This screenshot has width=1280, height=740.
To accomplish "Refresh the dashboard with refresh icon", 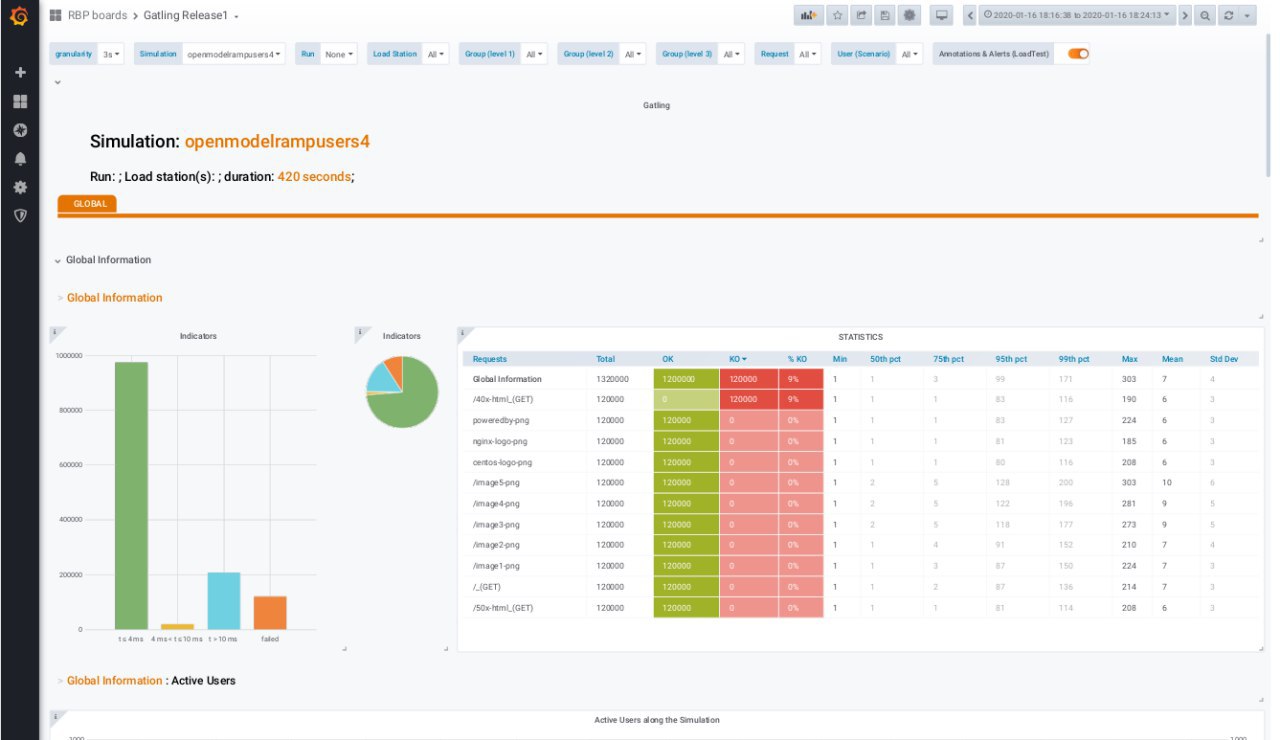I will pyautogui.click(x=1229, y=16).
